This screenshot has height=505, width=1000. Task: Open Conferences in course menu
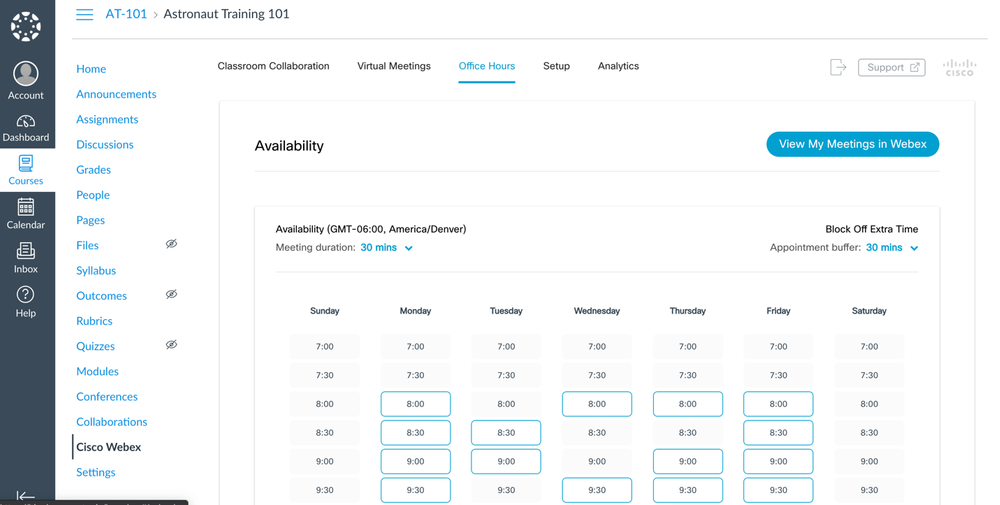click(x=107, y=396)
